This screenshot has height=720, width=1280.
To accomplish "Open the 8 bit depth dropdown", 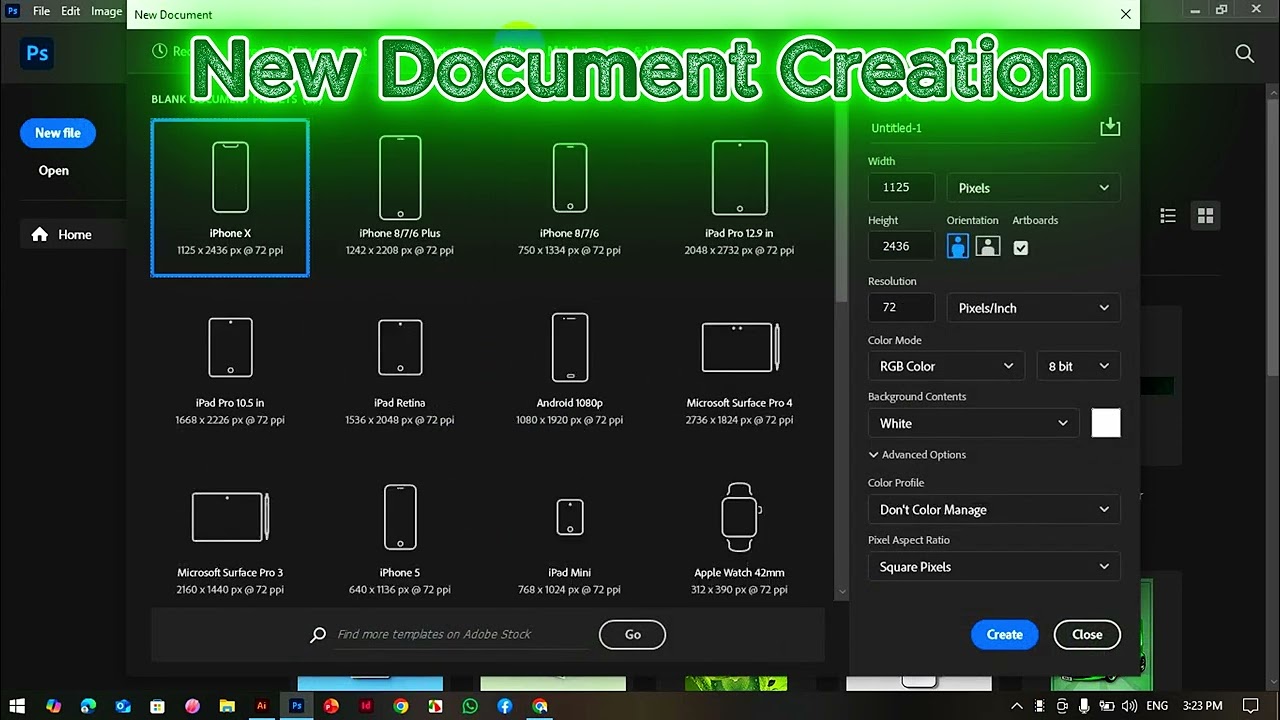I will (x=1078, y=366).
